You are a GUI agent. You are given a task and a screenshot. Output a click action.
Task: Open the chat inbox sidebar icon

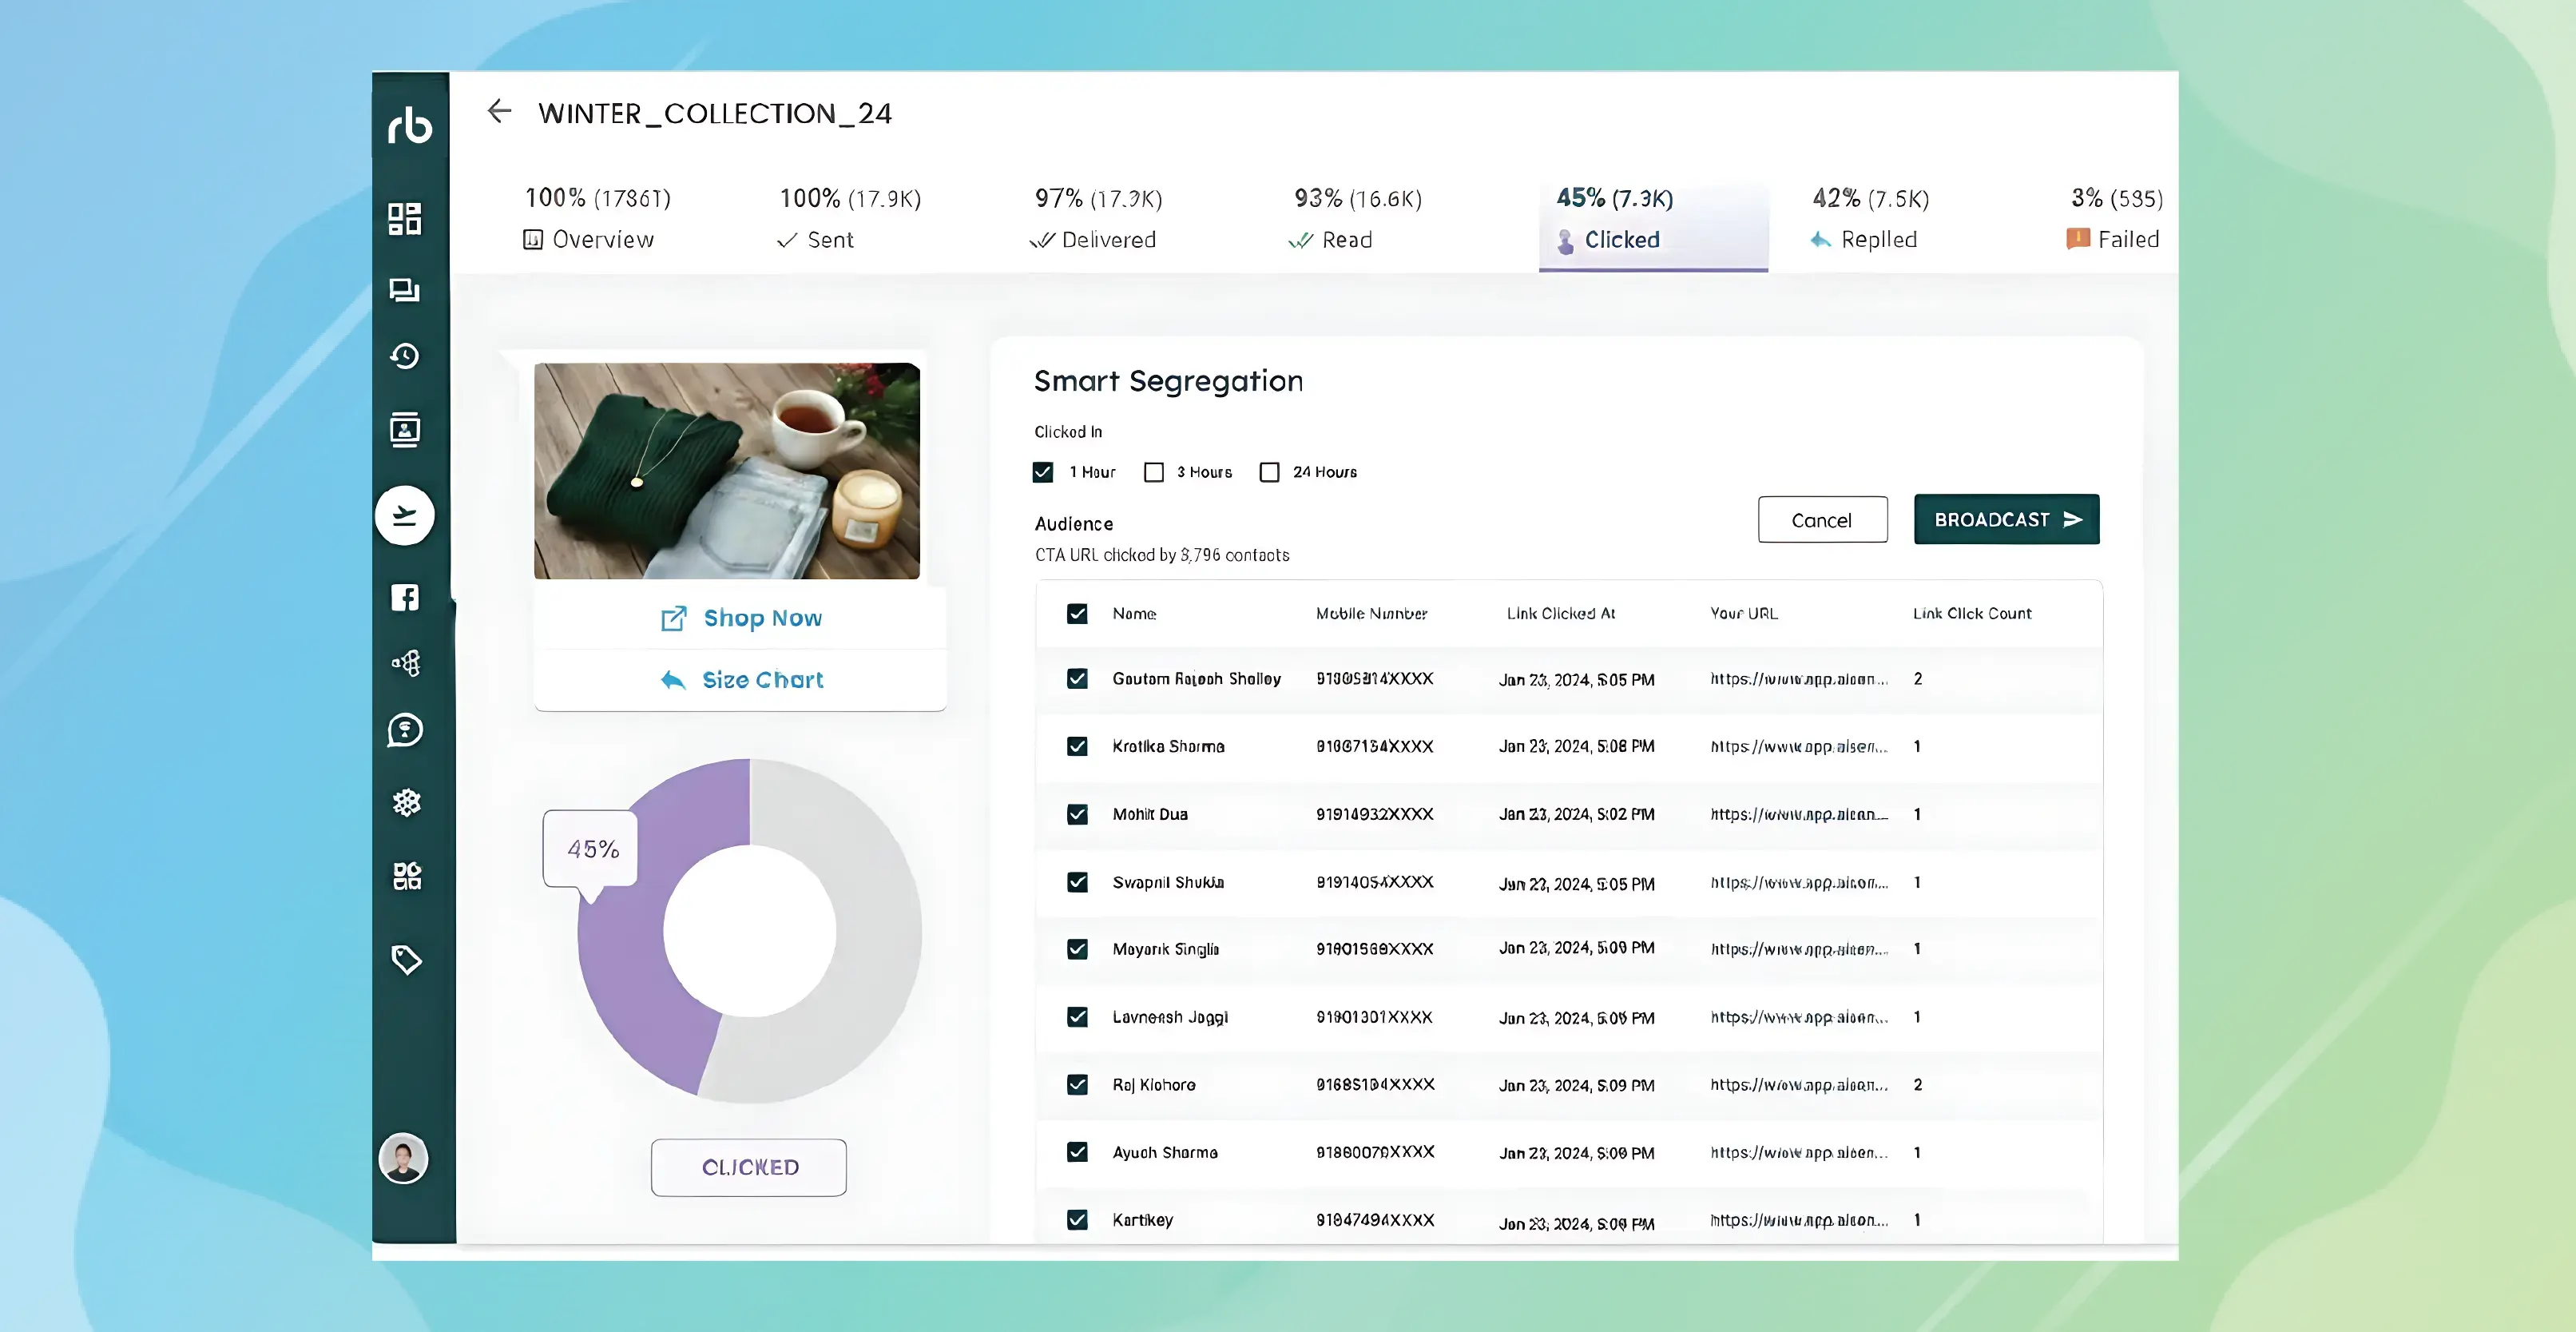405,290
